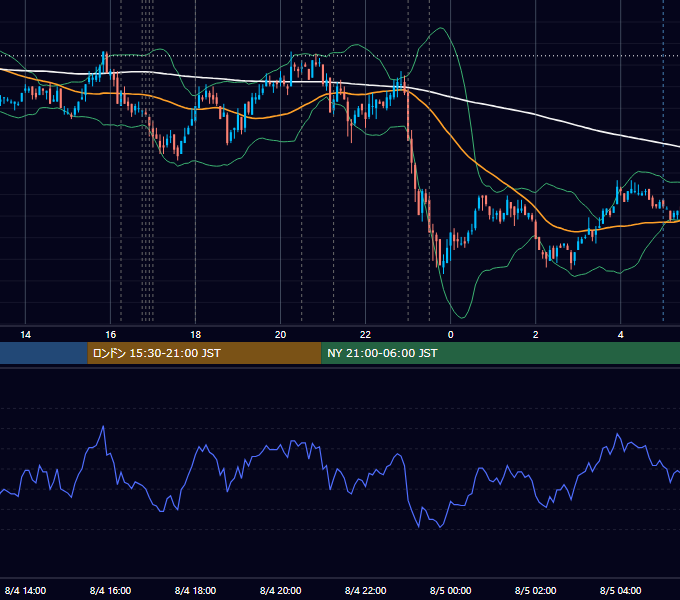
Task: Click the 8/5 00:00 time label
Action: tap(451, 590)
